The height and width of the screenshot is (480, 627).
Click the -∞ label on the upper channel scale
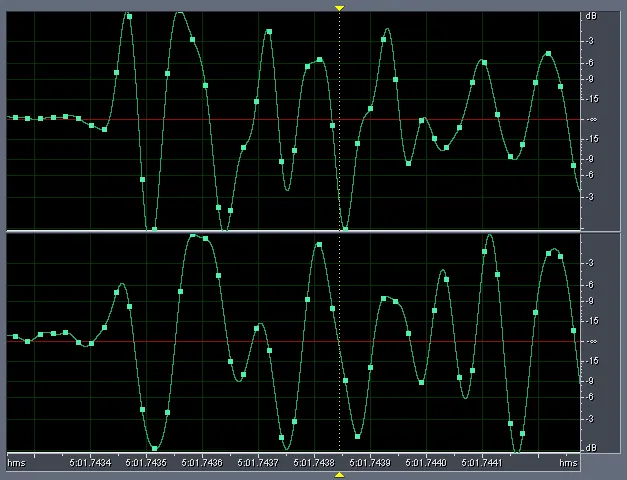590,119
